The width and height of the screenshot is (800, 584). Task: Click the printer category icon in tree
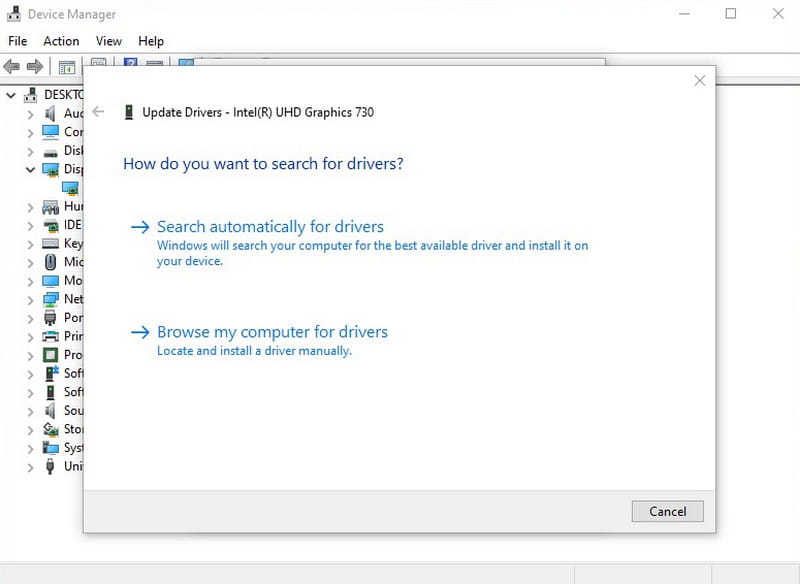[50, 336]
